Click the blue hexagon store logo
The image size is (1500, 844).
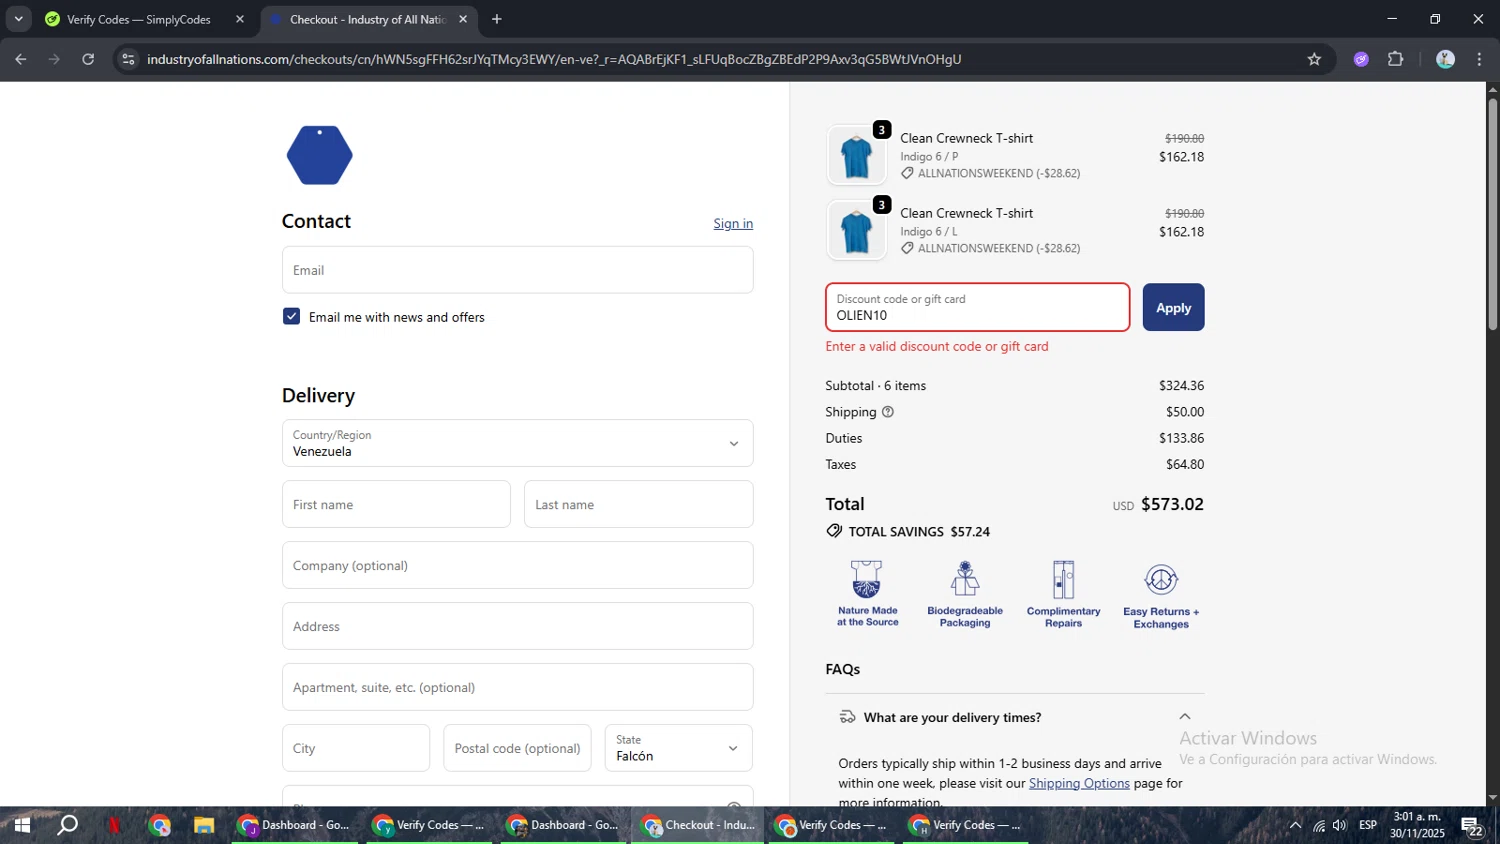tap(319, 155)
